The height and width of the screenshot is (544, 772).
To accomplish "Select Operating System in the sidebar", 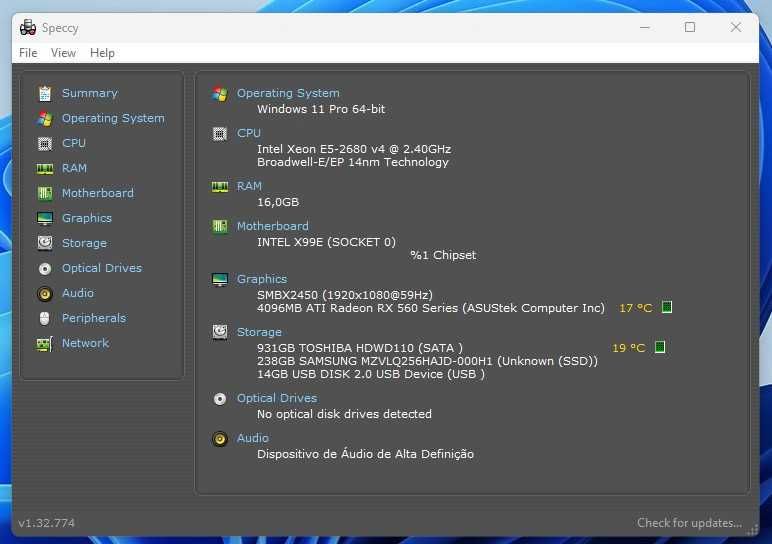I will coord(113,118).
